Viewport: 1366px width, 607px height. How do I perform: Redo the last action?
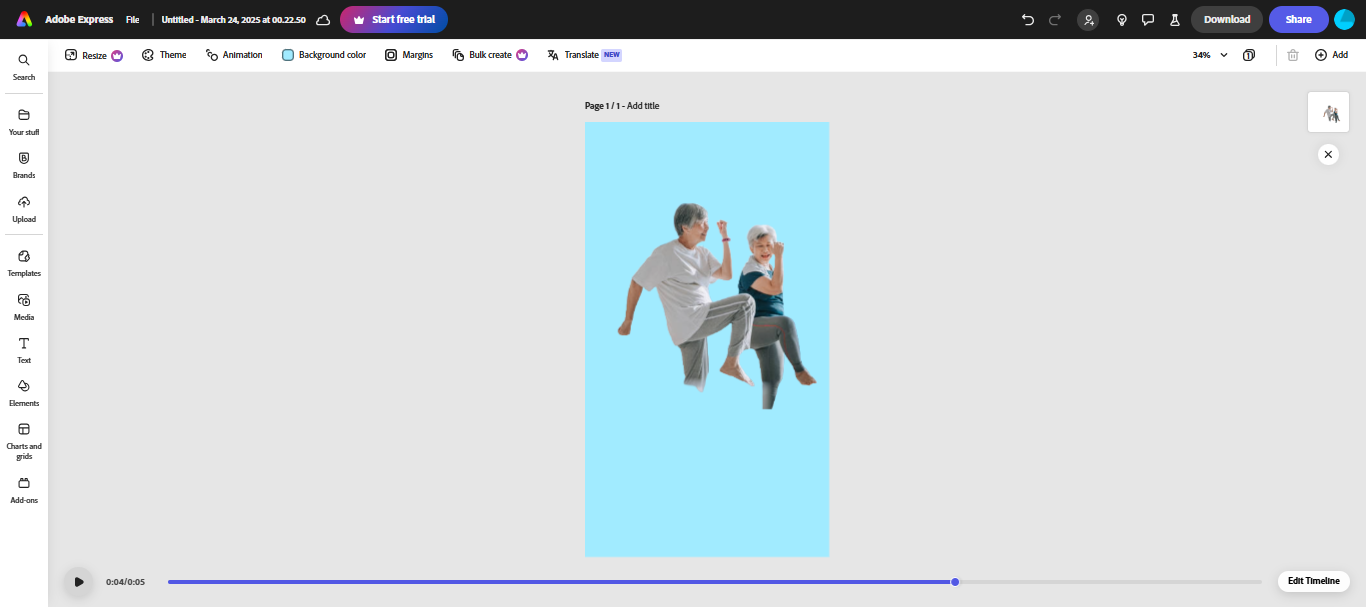click(x=1055, y=19)
